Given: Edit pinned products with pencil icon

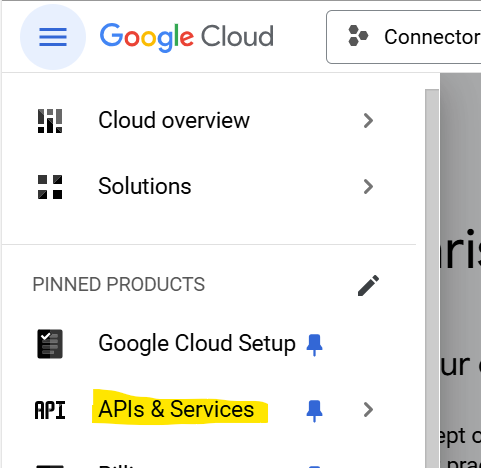Looking at the screenshot, I should [368, 285].
